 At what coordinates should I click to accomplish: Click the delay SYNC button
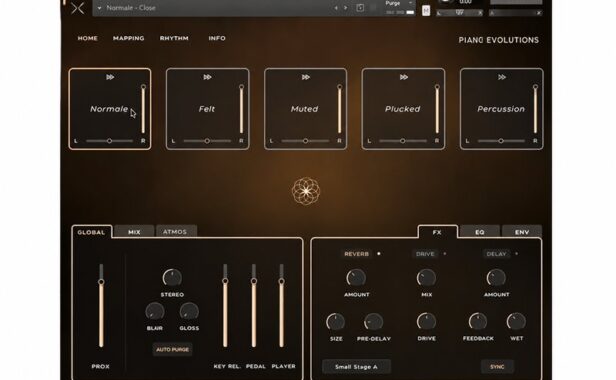(x=497, y=367)
